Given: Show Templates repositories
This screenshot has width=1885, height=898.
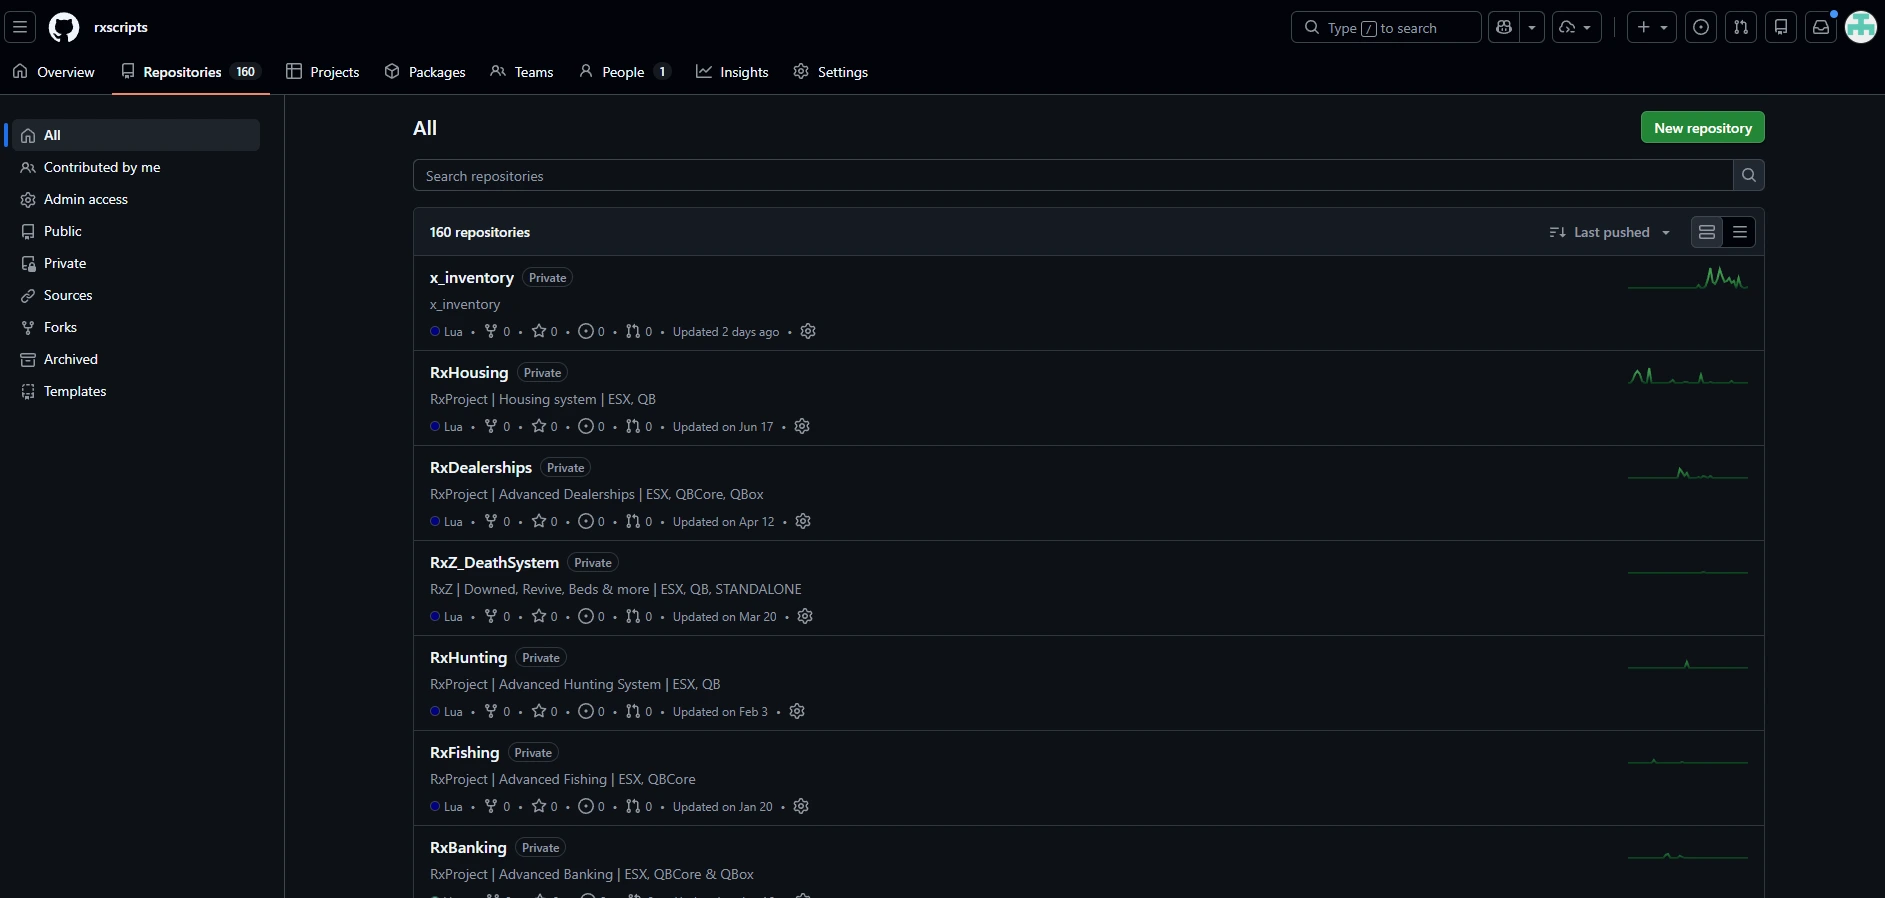Looking at the screenshot, I should 136,391.
